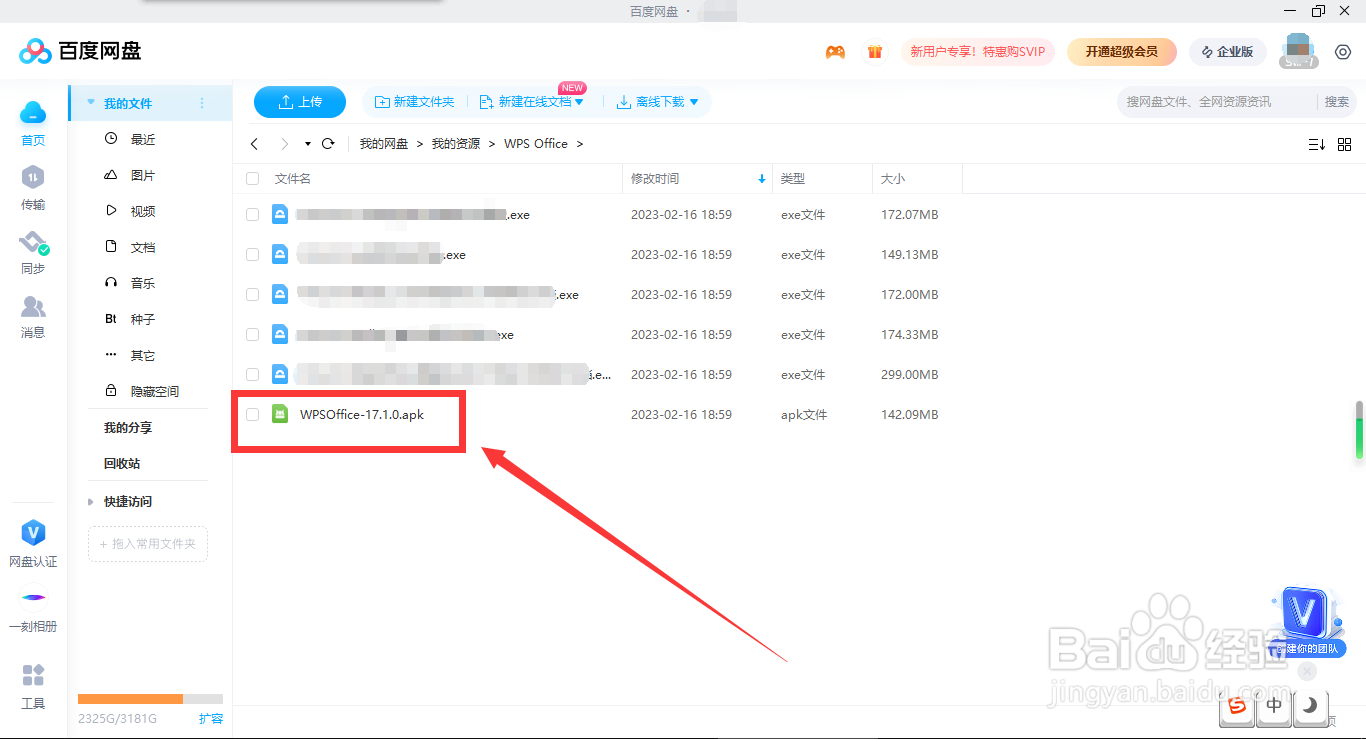Screen dimensions: 1366x739
Task: Toggle the select-all checkbox in header
Action: [x=253, y=179]
